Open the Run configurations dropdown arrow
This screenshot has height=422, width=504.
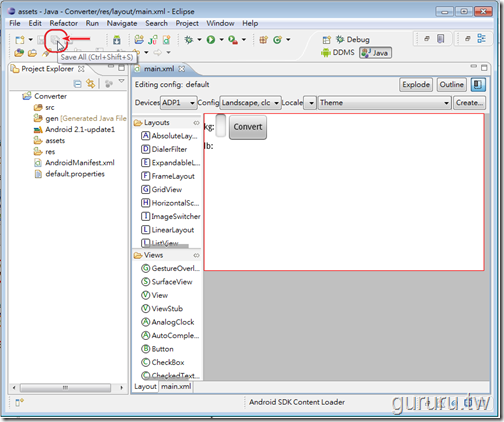[x=221, y=40]
